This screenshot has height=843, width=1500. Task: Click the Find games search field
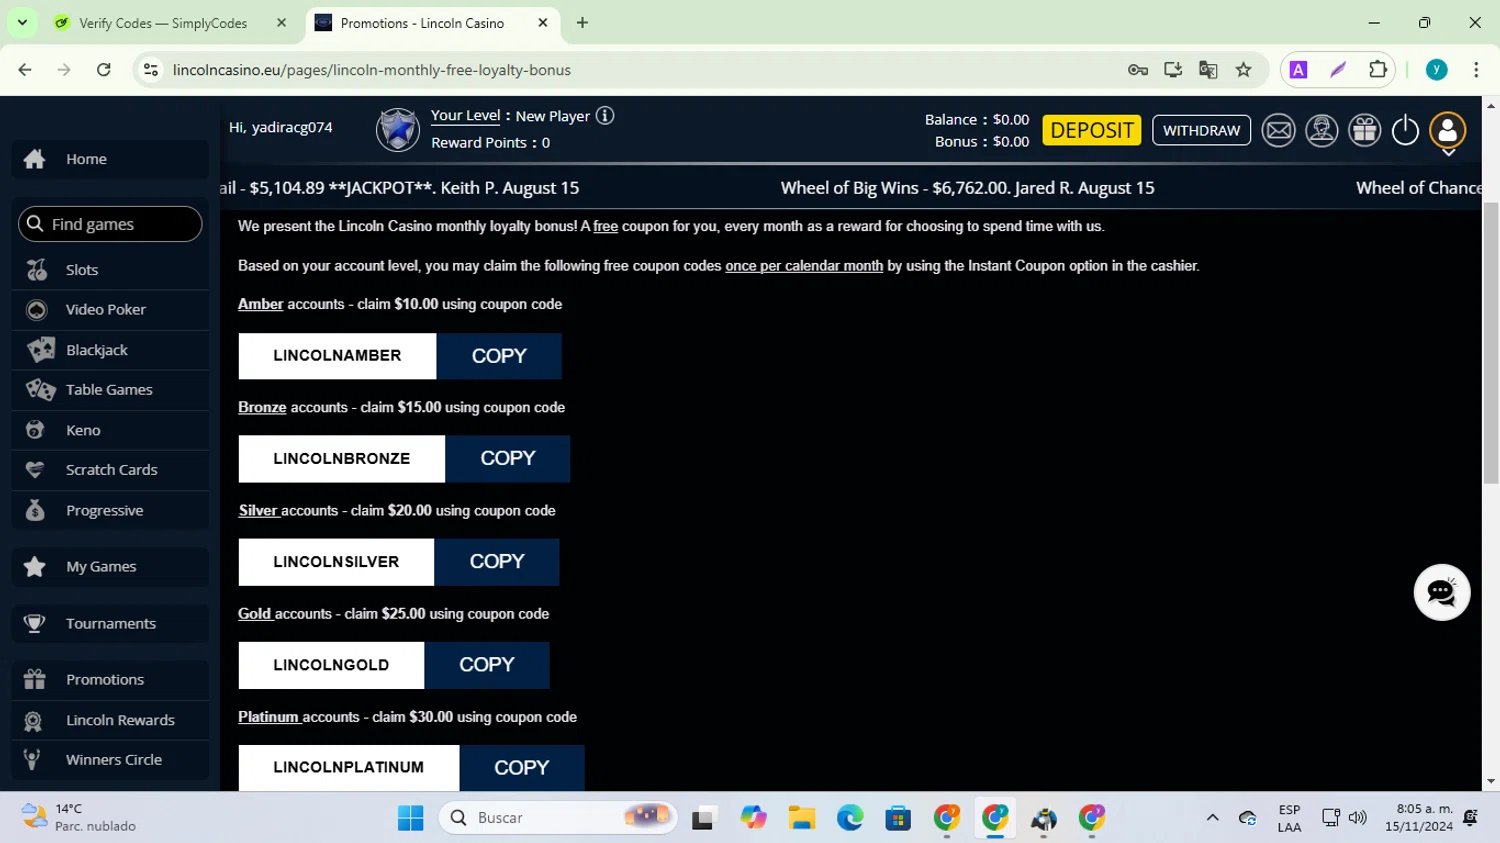(x=110, y=224)
